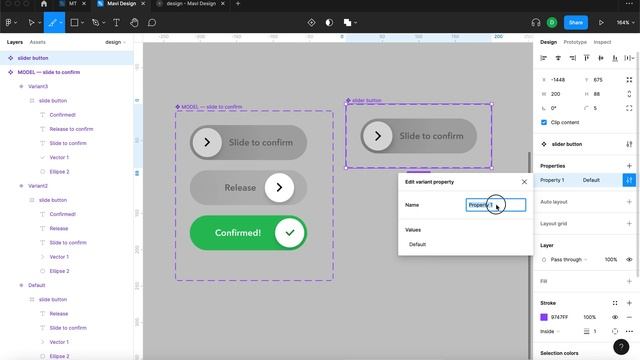Viewport: 640px width, 360px height.
Task: Open component configuration next to slider button
Action: tap(629, 144)
